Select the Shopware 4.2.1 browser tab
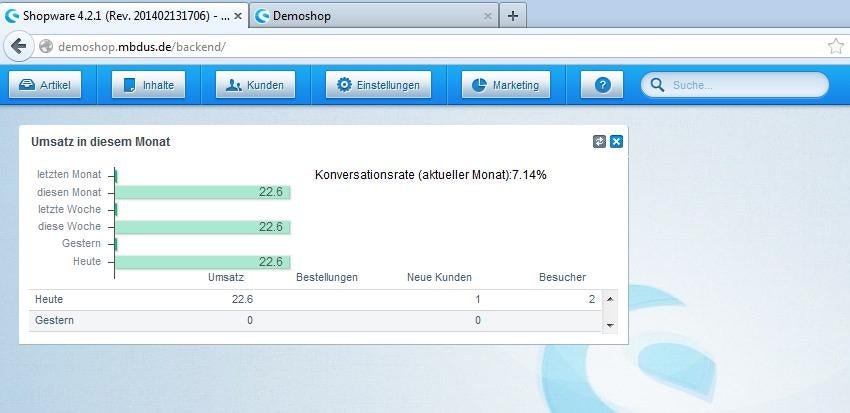The width and height of the screenshot is (850, 413). tap(125, 16)
